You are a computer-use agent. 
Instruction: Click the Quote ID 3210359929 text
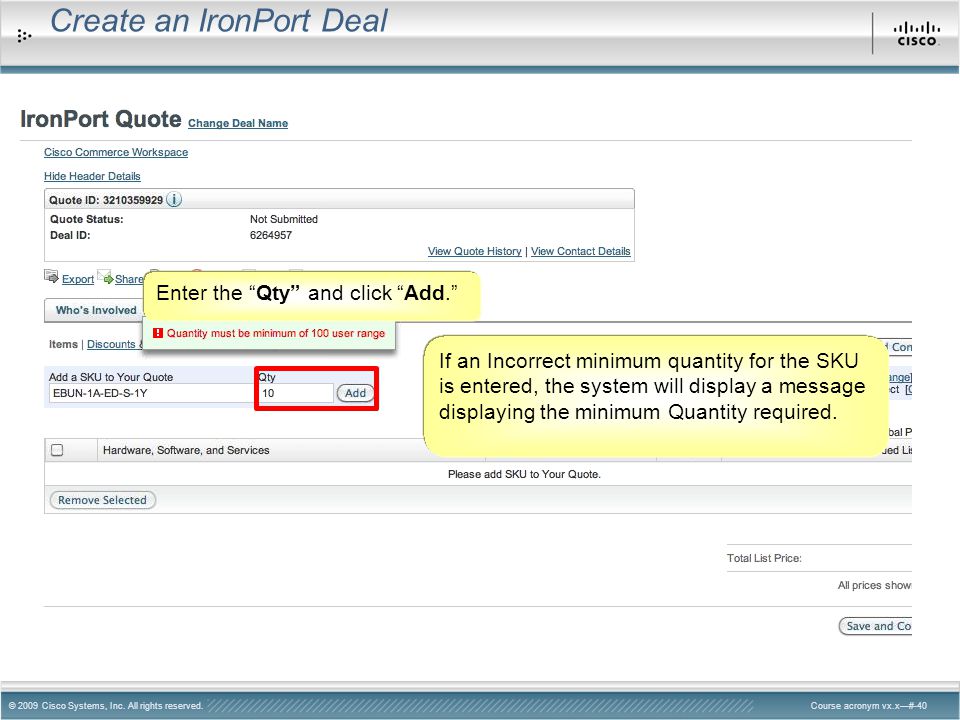106,200
